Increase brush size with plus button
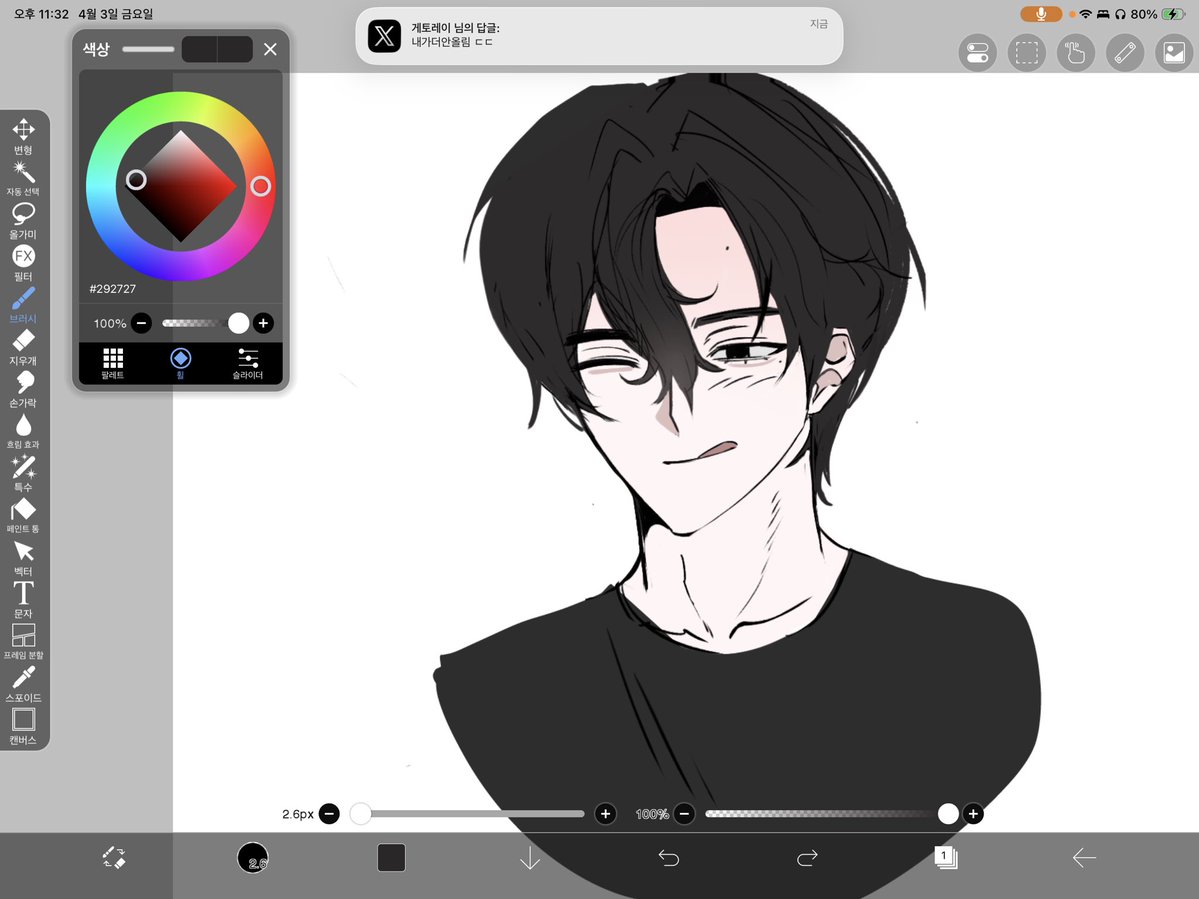The image size is (1199, 899). (x=606, y=814)
